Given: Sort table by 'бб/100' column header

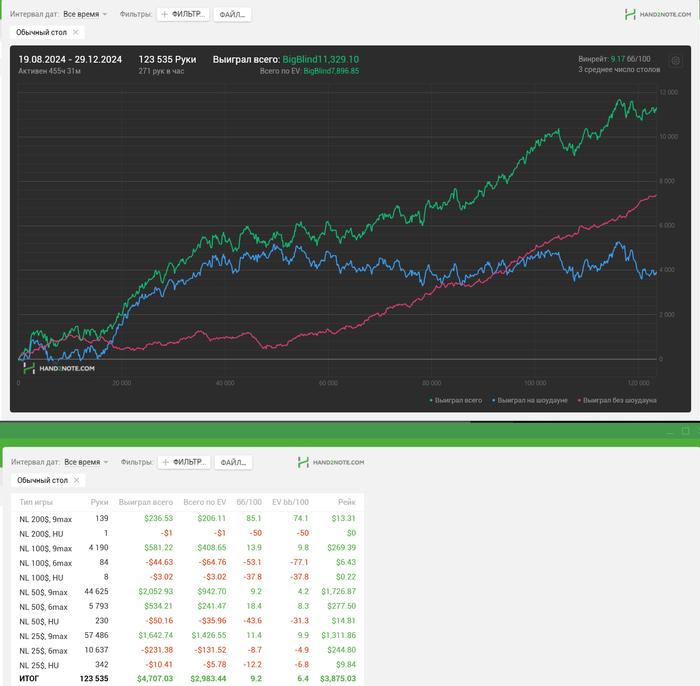Looking at the screenshot, I should click(x=249, y=502).
